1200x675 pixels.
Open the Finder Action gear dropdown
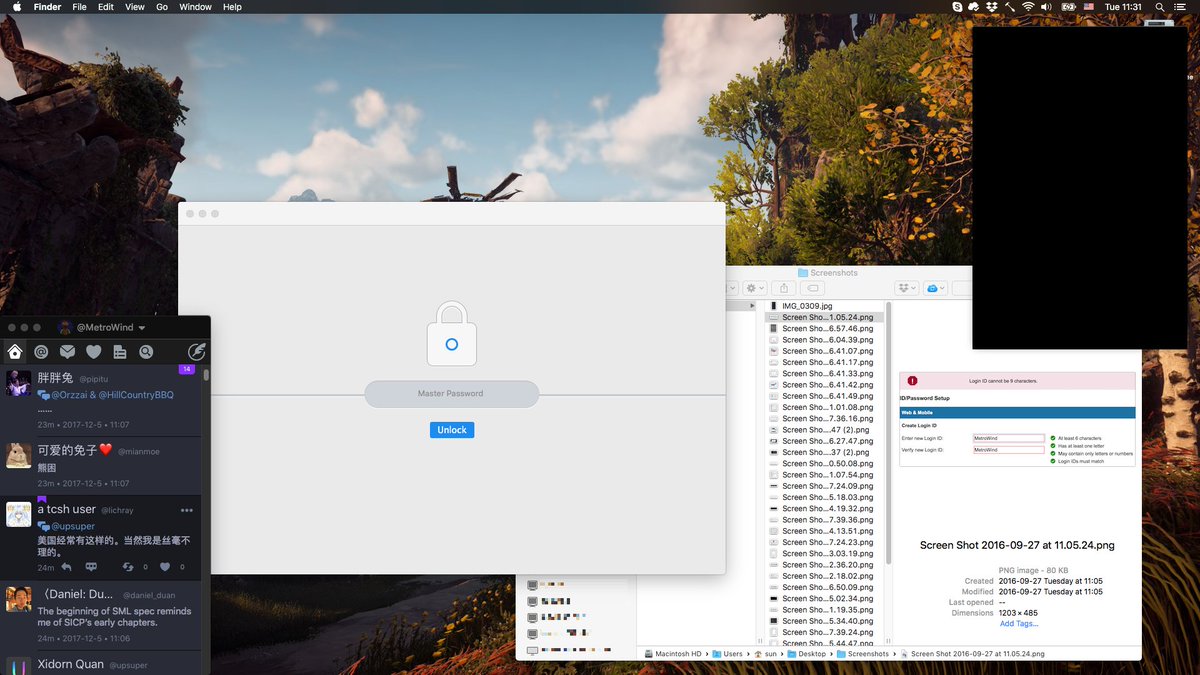pyautogui.click(x=755, y=288)
